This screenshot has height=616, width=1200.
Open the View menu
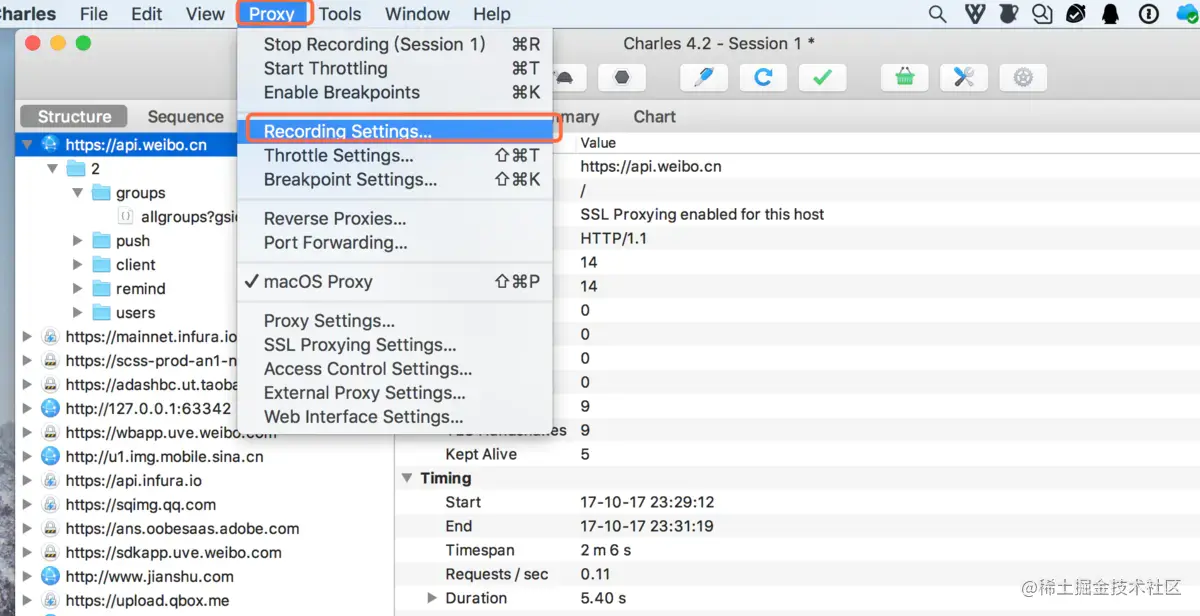pyautogui.click(x=205, y=14)
